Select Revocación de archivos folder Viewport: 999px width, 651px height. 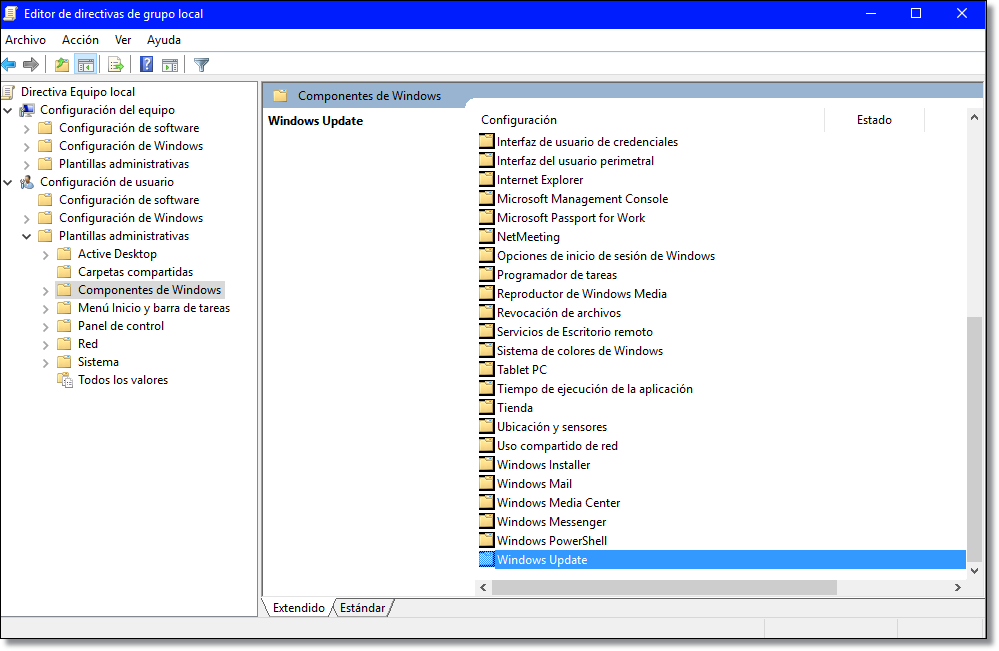click(x=559, y=313)
